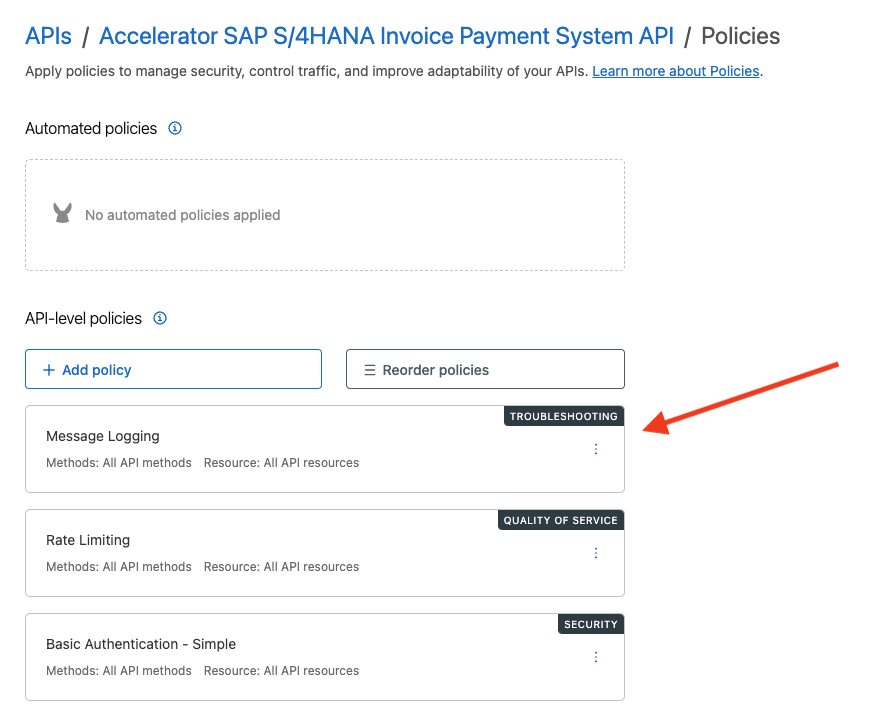Select the Policies breadcrumb item
This screenshot has width=885, height=720.
tap(740, 37)
